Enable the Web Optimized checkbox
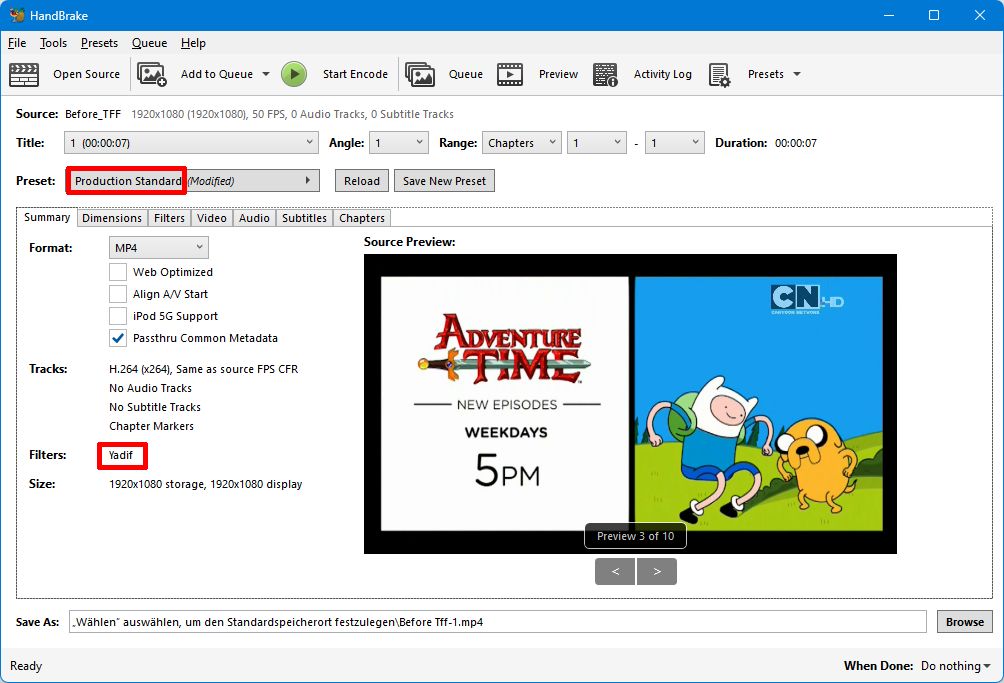Screen dimensions: 1004x683 tap(118, 272)
